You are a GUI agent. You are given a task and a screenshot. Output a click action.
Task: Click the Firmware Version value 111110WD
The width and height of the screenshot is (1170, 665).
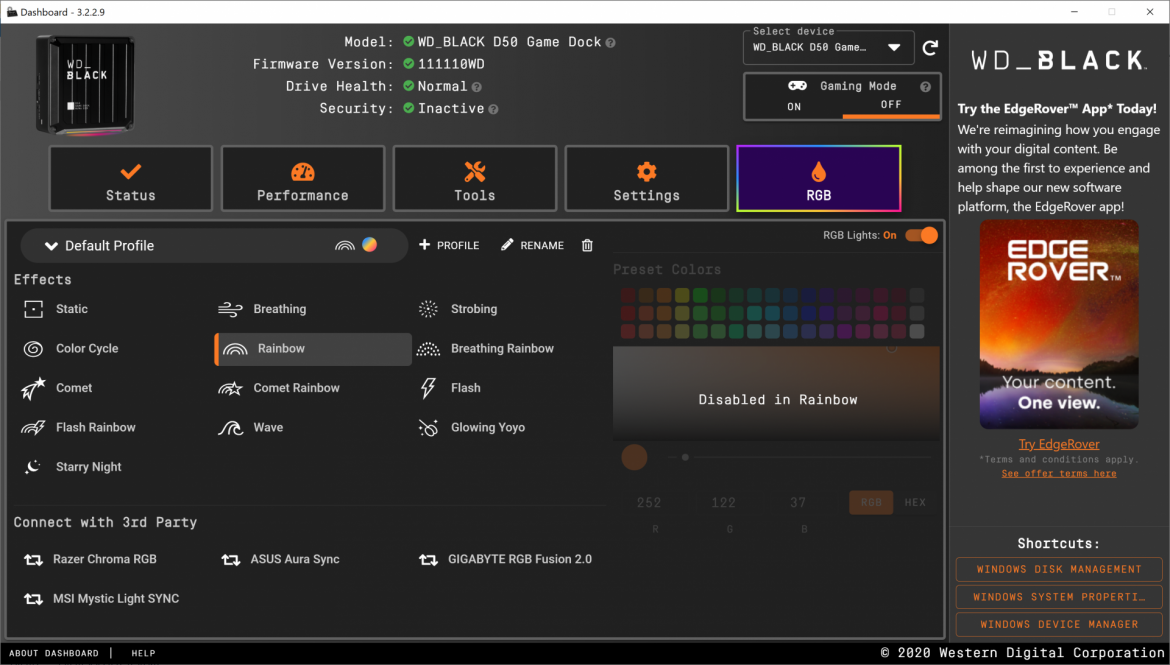pos(451,65)
